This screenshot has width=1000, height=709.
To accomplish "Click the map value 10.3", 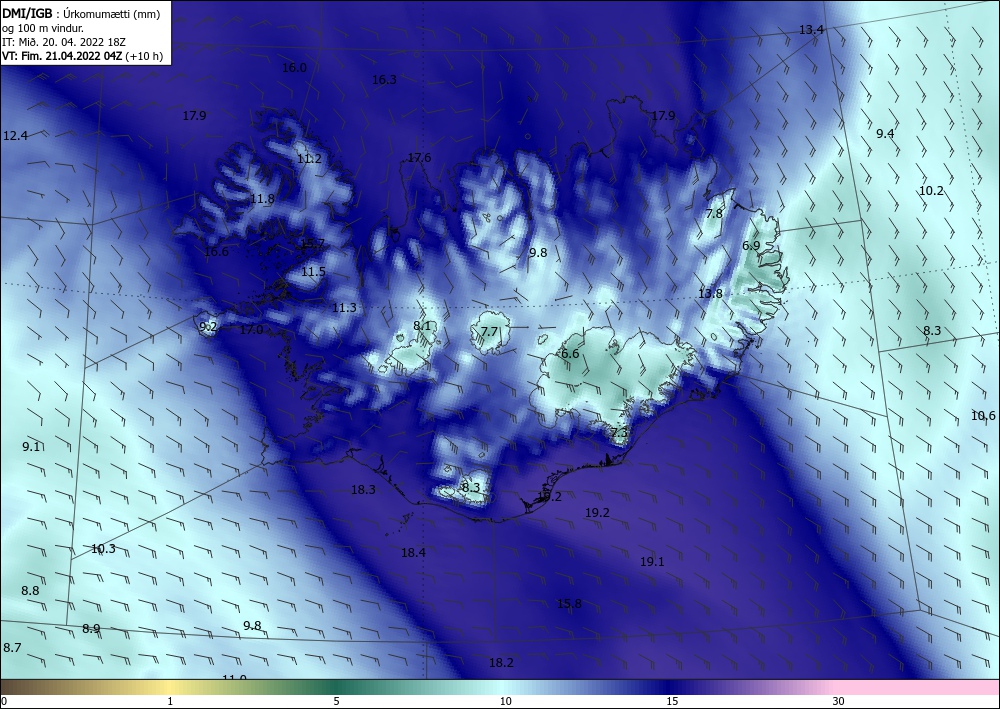I will 103,549.
